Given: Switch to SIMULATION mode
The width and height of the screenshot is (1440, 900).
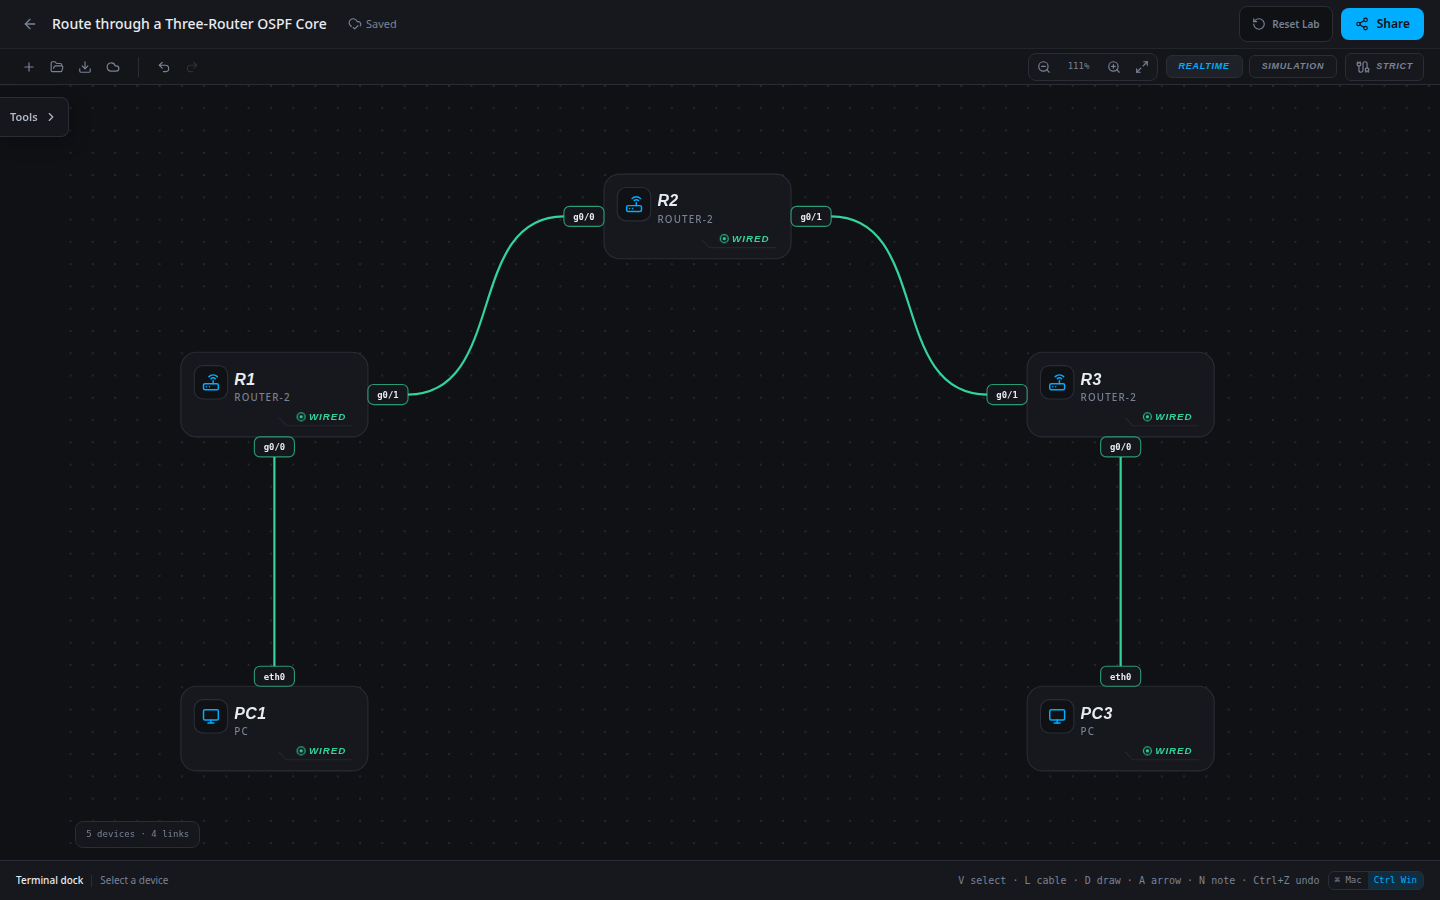Looking at the screenshot, I should [1292, 67].
